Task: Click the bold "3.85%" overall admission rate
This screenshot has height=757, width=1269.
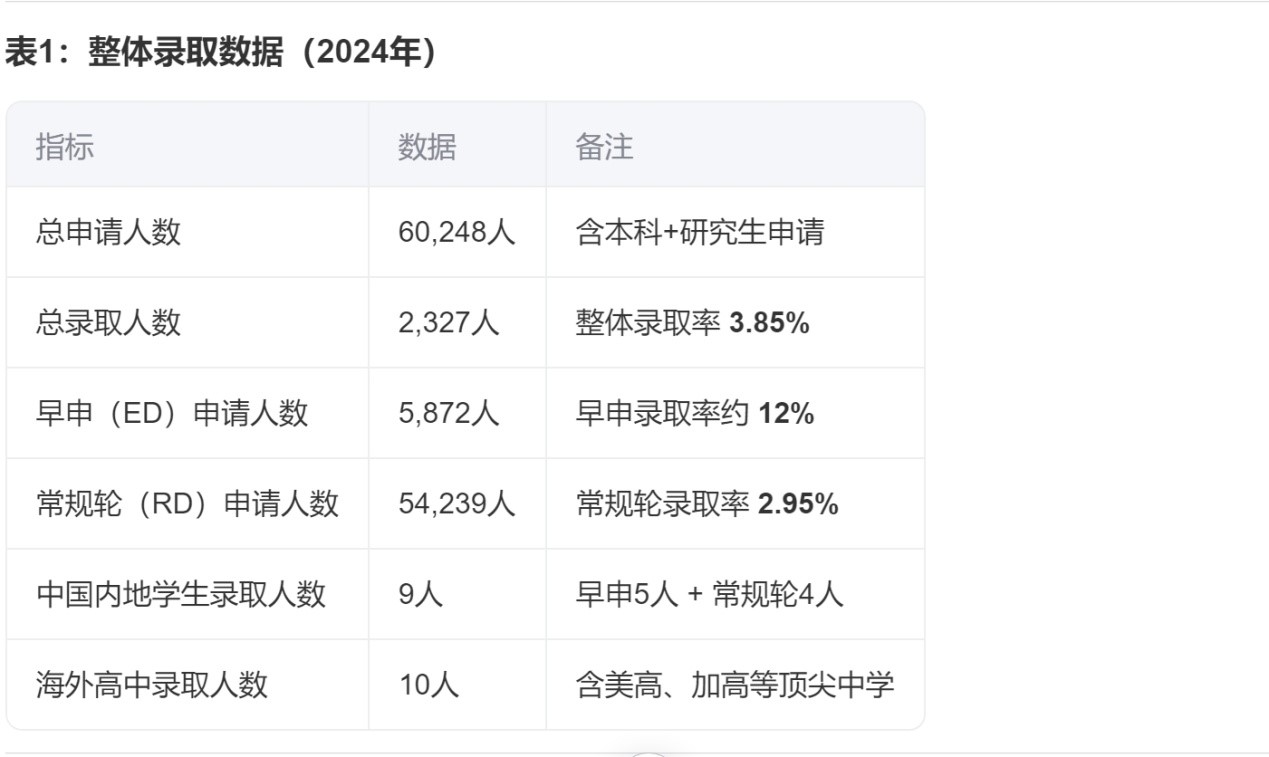Action: pos(769,323)
